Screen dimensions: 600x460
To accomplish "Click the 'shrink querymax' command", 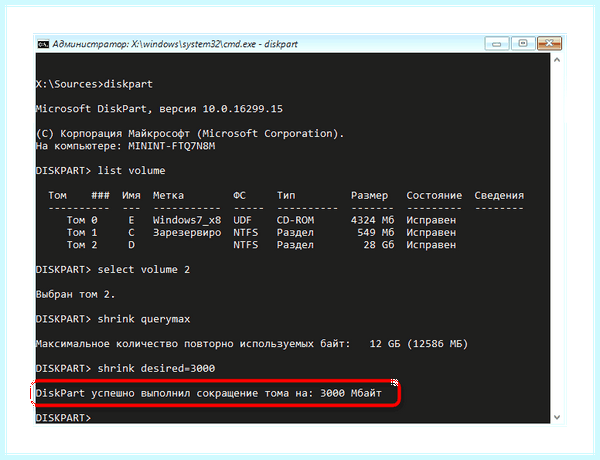I will tap(143, 319).
